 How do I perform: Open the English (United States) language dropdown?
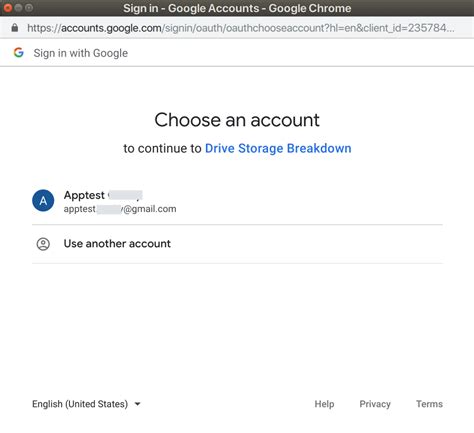point(86,404)
